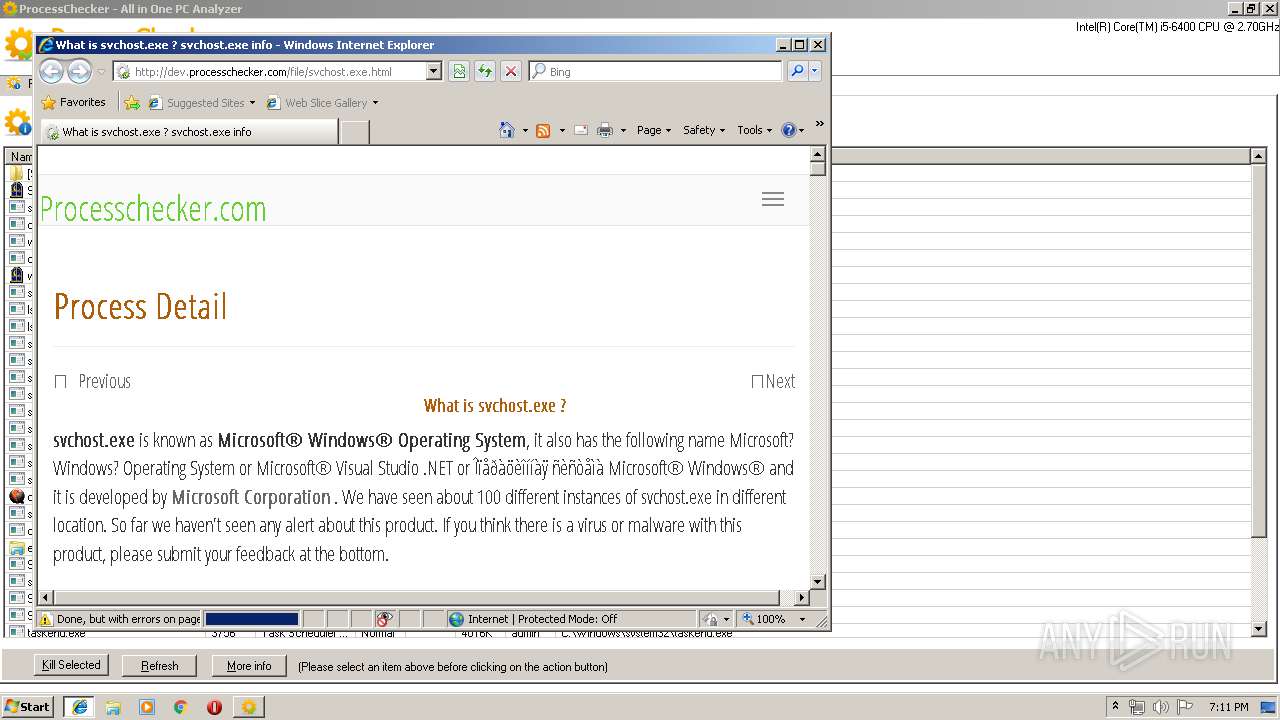Stop loading with the red X icon
The height and width of the screenshot is (720, 1280).
pyautogui.click(x=511, y=71)
